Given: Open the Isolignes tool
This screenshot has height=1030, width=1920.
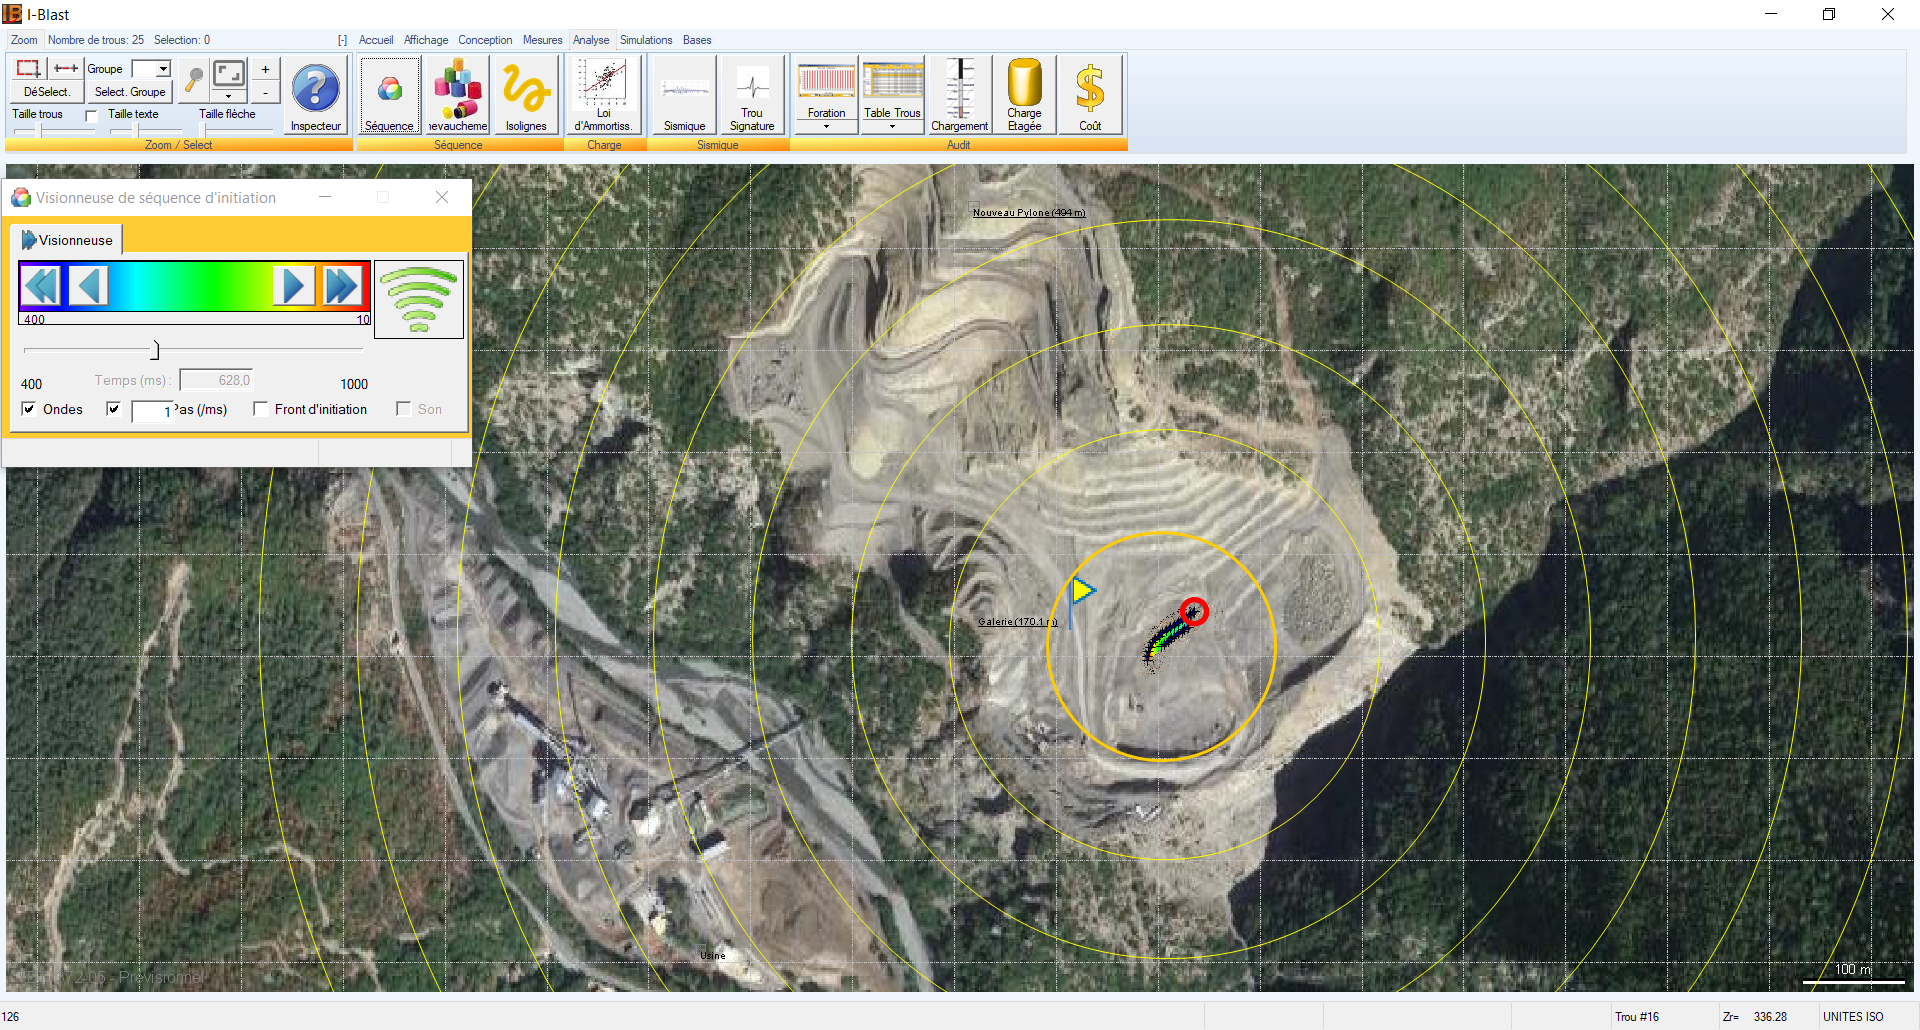Looking at the screenshot, I should click(x=526, y=96).
